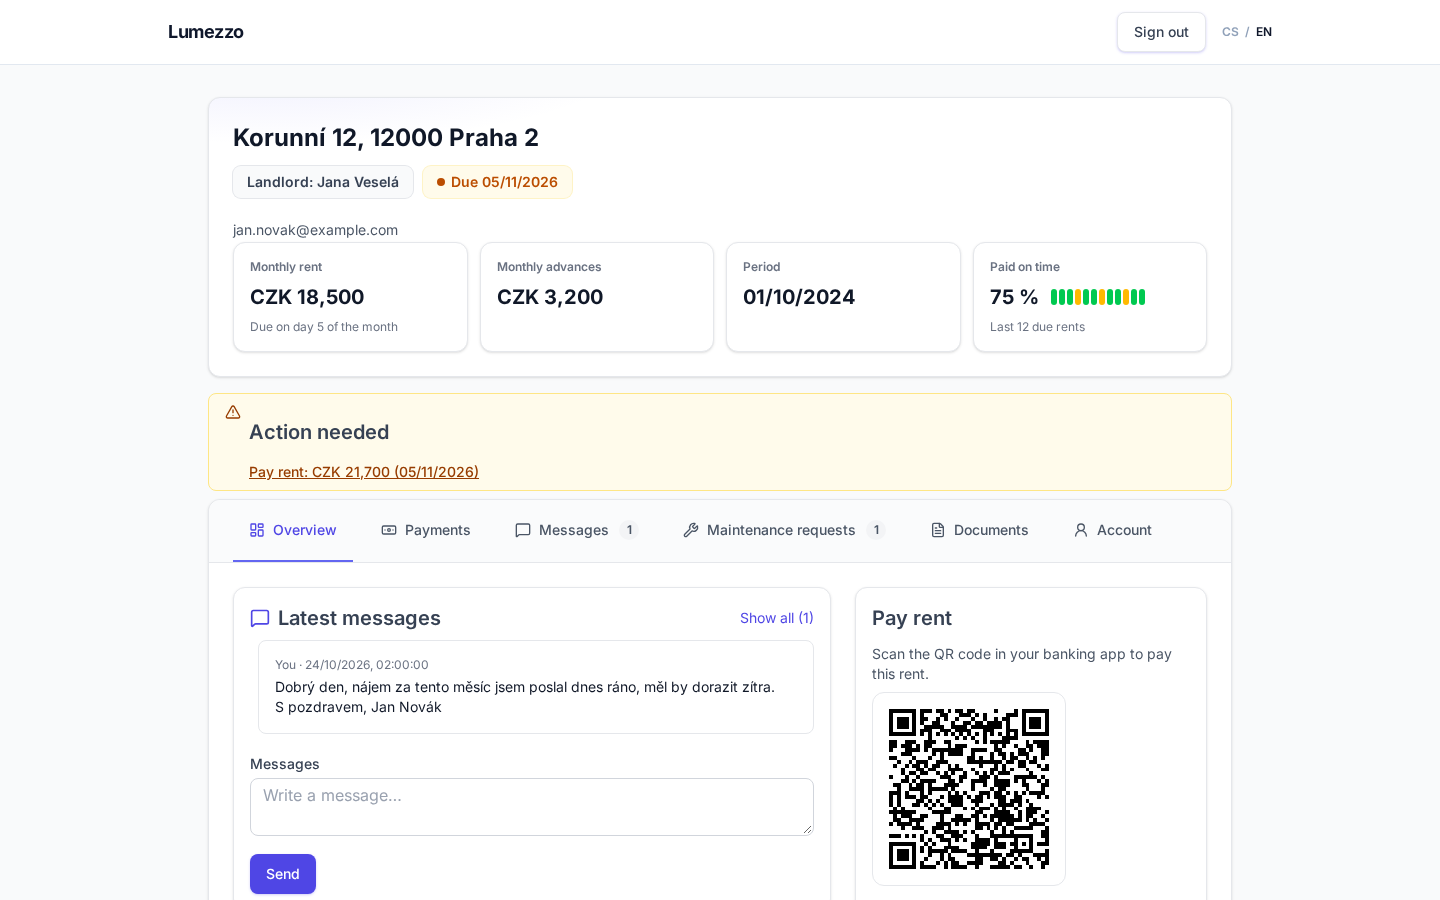This screenshot has width=1440, height=900.
Task: Click the jan.novak@example.com email text
Action: 316,230
